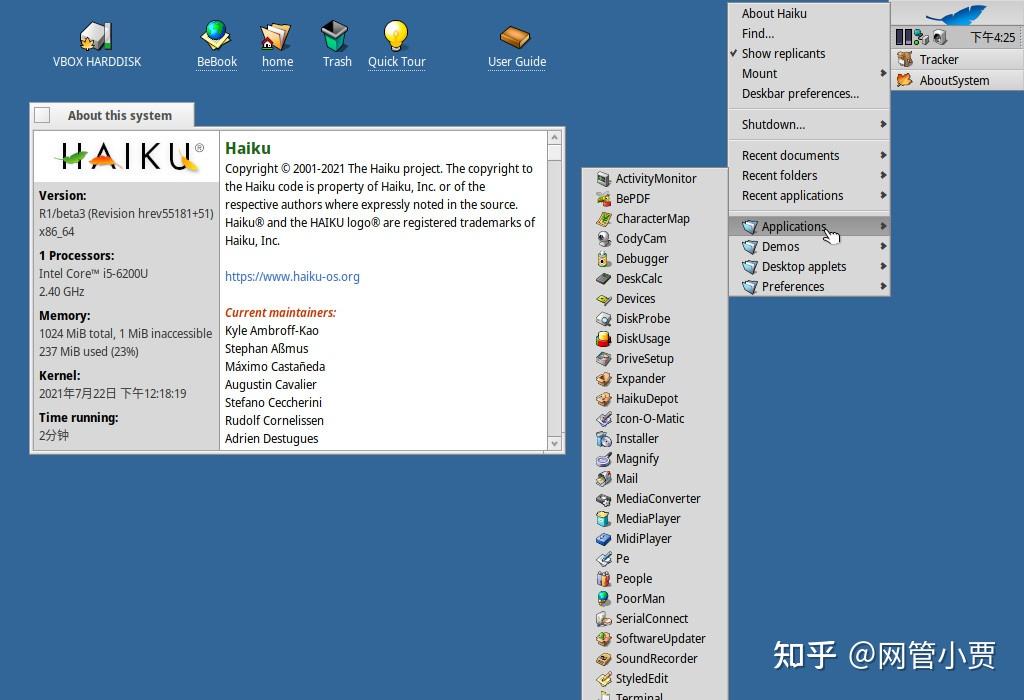Expand the Demos submenu

809,247
